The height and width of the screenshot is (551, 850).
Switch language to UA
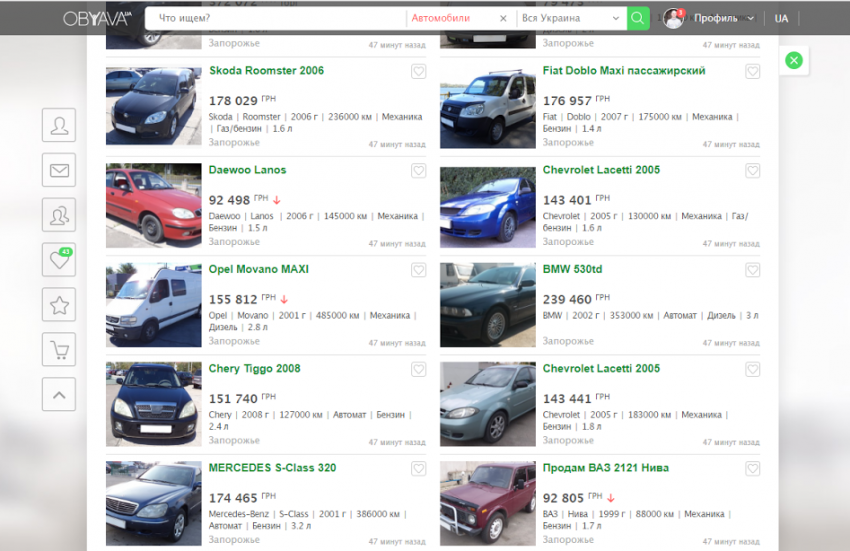pyautogui.click(x=781, y=18)
